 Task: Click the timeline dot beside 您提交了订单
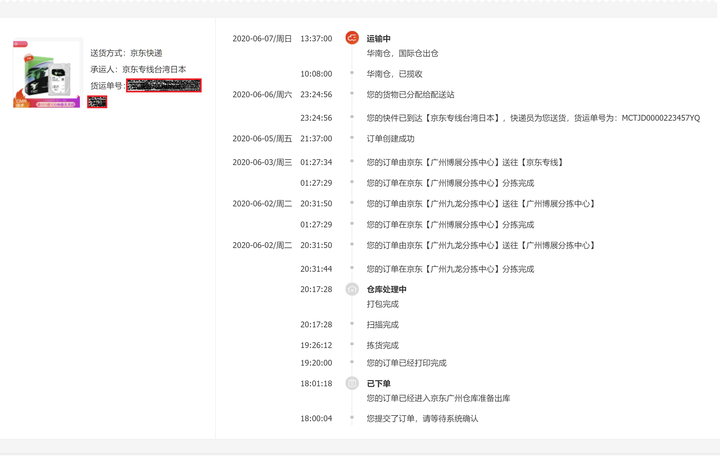pyautogui.click(x=352, y=417)
